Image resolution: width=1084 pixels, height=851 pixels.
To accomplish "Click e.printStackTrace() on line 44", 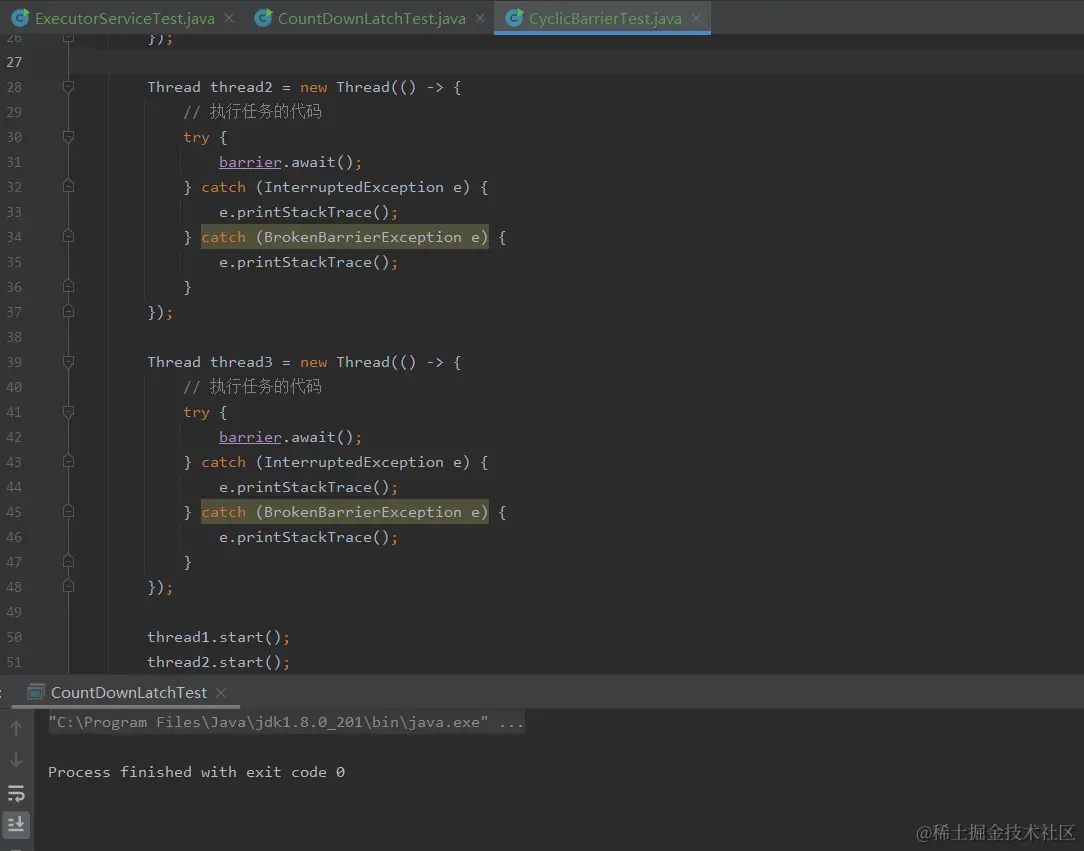I will (x=308, y=487).
